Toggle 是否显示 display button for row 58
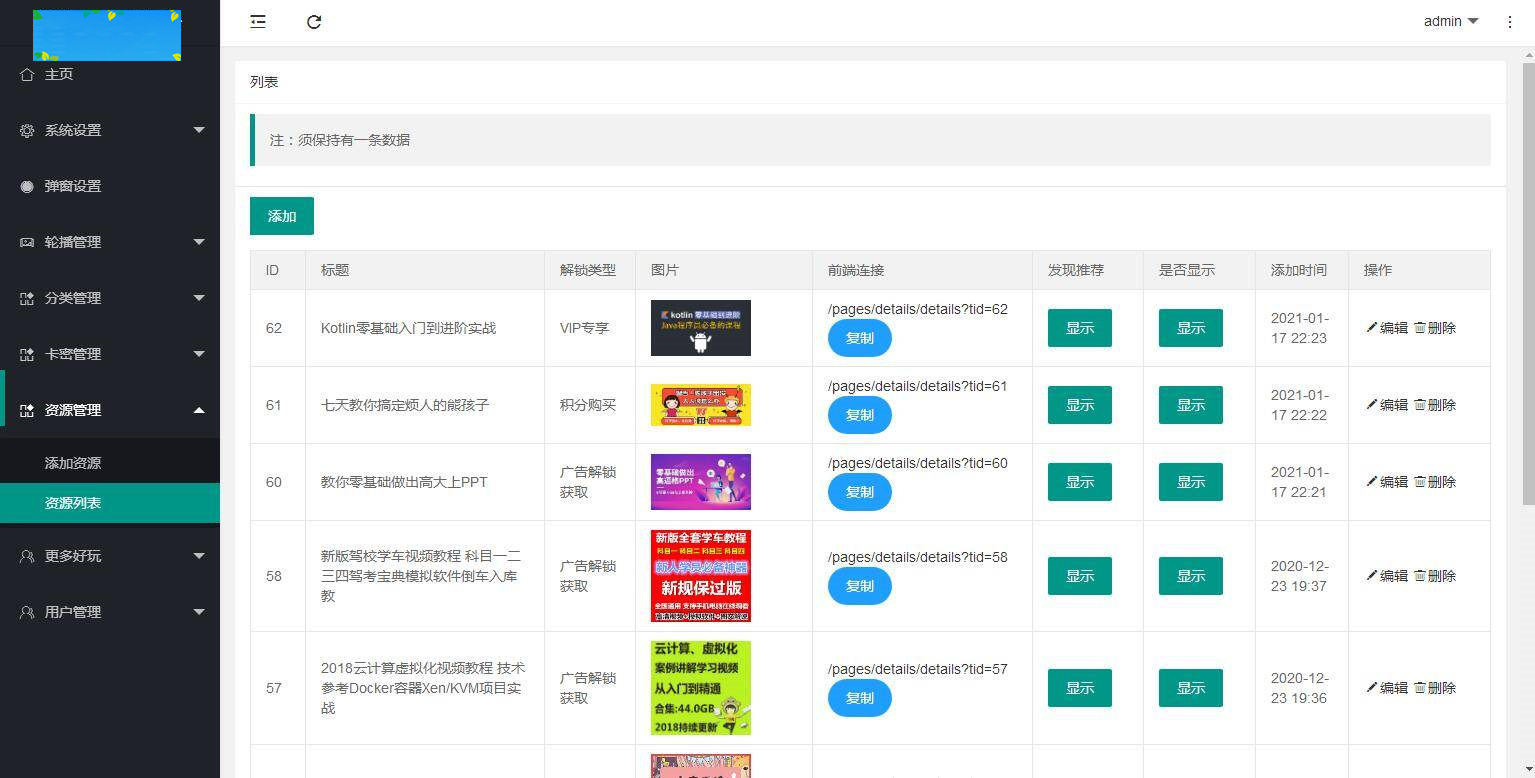This screenshot has width=1535, height=778. coord(1190,576)
